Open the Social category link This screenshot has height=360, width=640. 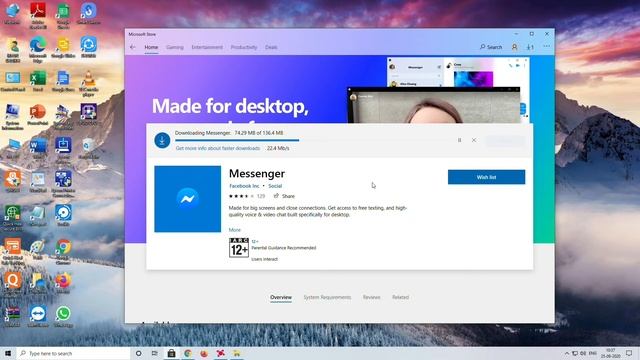pyautogui.click(x=275, y=186)
